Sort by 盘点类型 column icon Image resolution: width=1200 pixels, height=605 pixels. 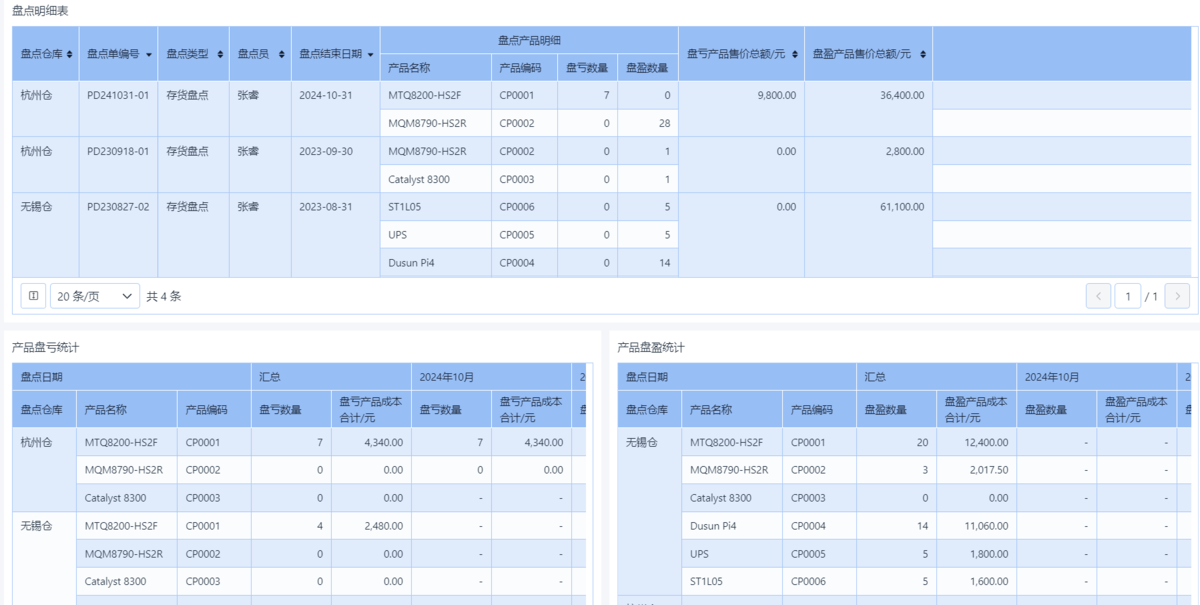220,54
